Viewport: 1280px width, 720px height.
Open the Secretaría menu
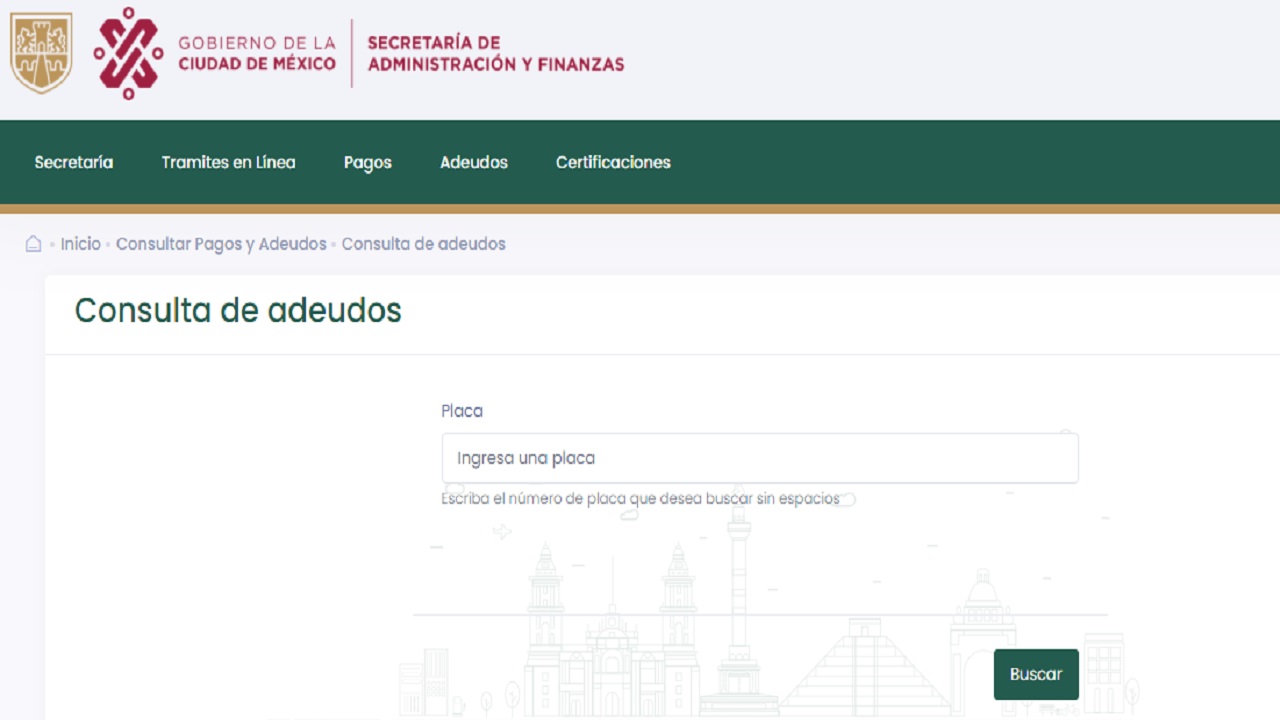(x=74, y=162)
